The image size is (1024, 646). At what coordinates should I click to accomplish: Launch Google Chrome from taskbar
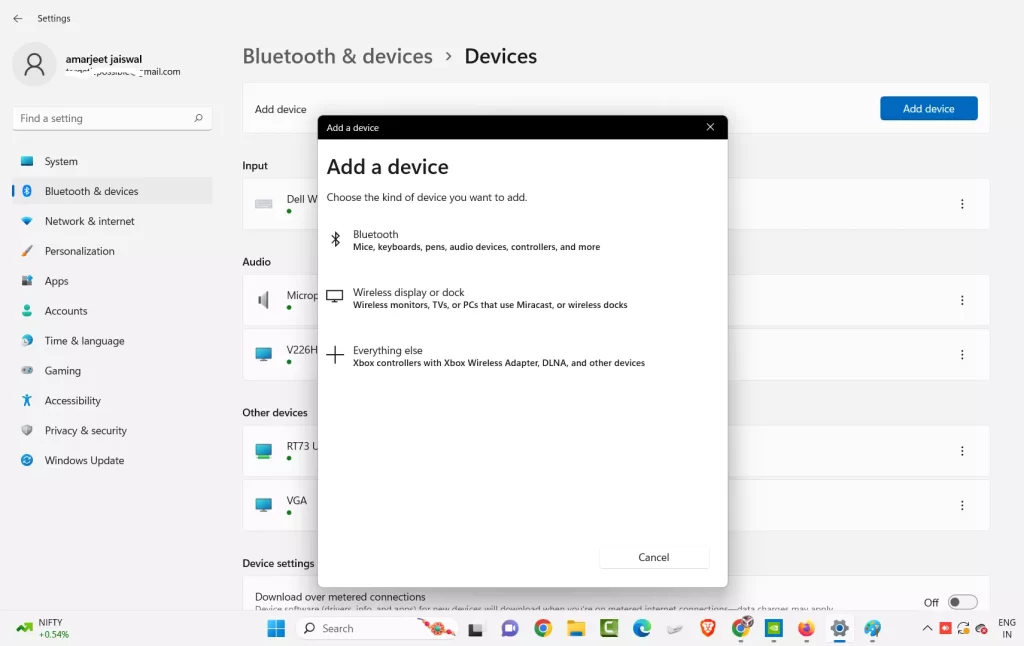tap(543, 628)
